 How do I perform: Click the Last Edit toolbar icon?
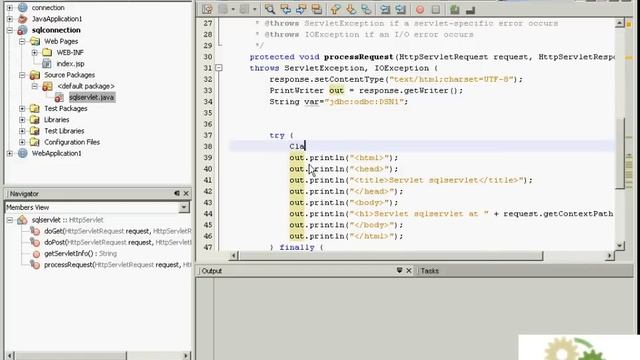coord(207,9)
